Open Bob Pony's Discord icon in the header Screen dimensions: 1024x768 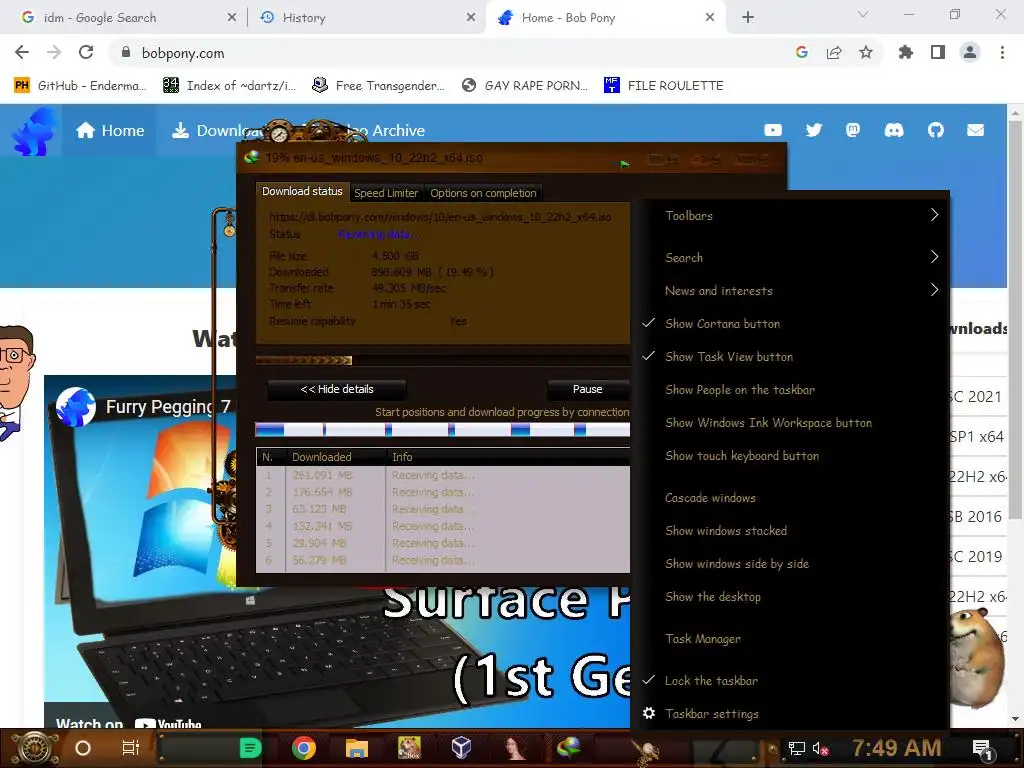coord(894,130)
